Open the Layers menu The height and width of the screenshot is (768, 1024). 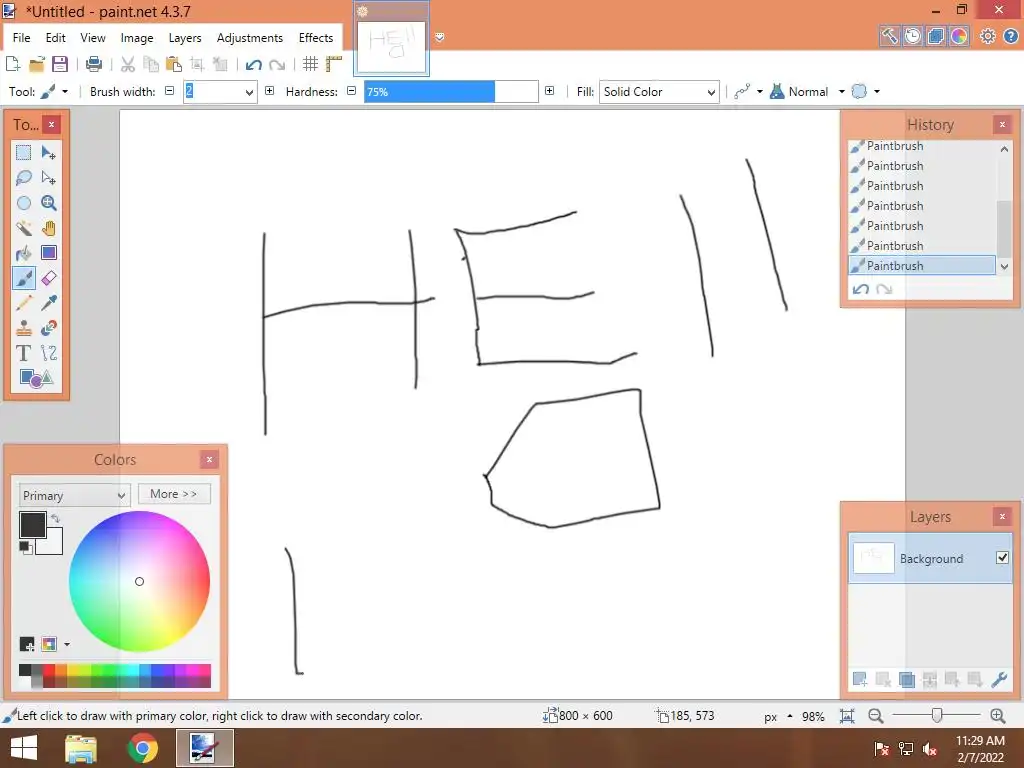185,38
